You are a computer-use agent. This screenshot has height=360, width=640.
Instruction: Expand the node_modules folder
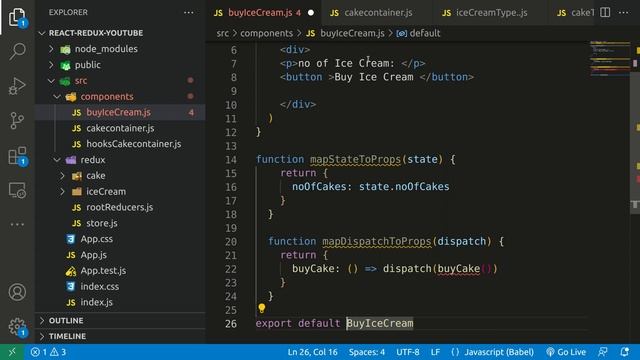click(106, 49)
